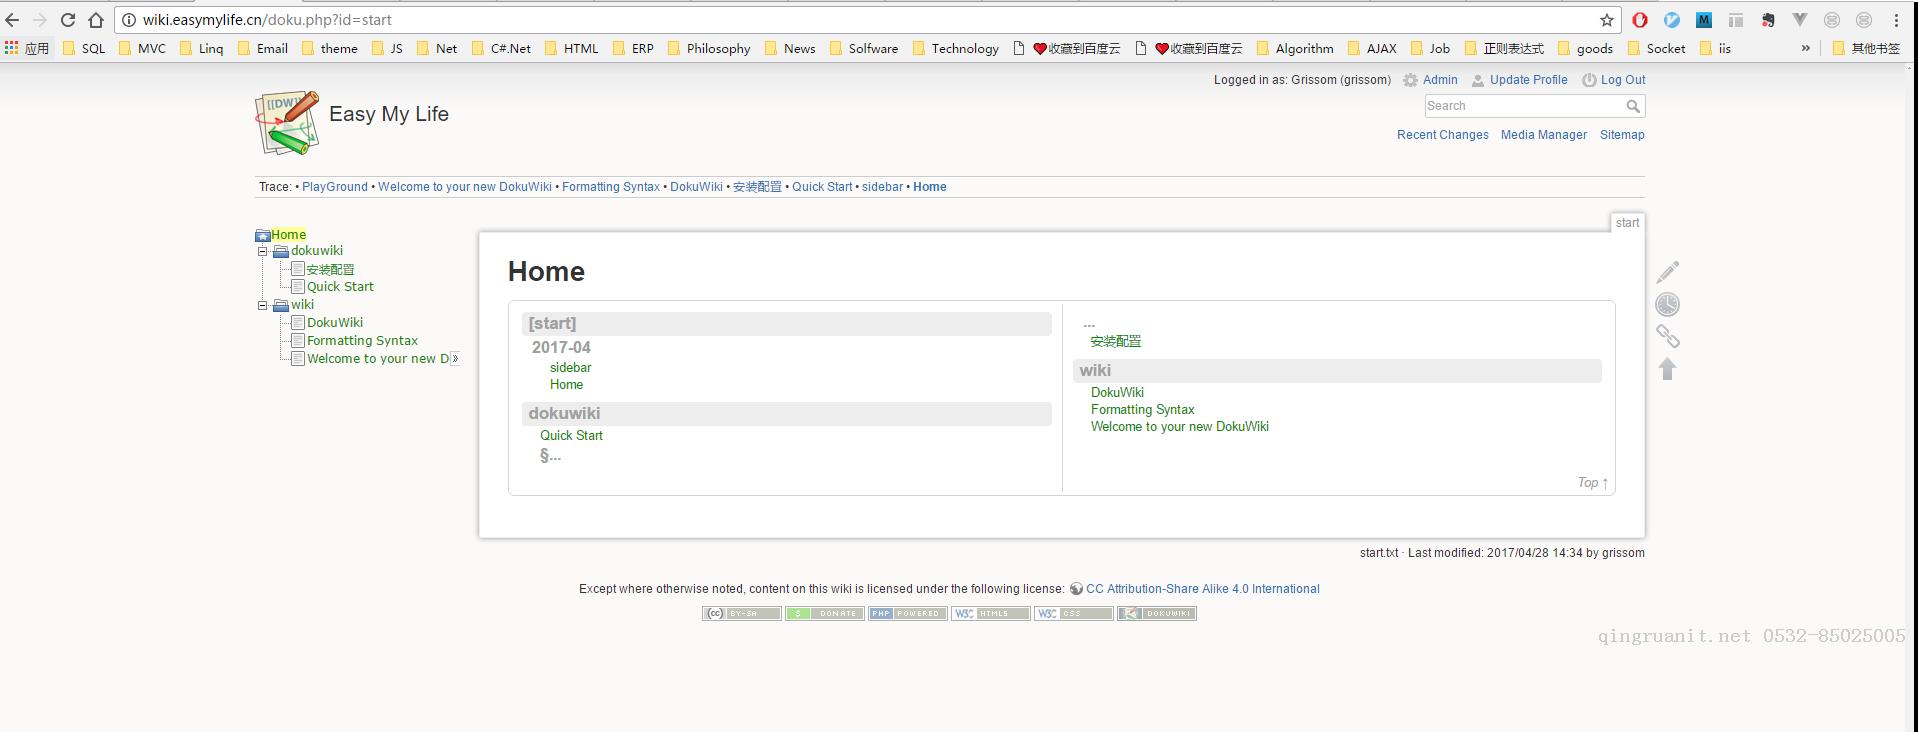Open the Apps shortcut in bookmarks bar
Image resolution: width=1918 pixels, height=732 pixels.
[27, 48]
